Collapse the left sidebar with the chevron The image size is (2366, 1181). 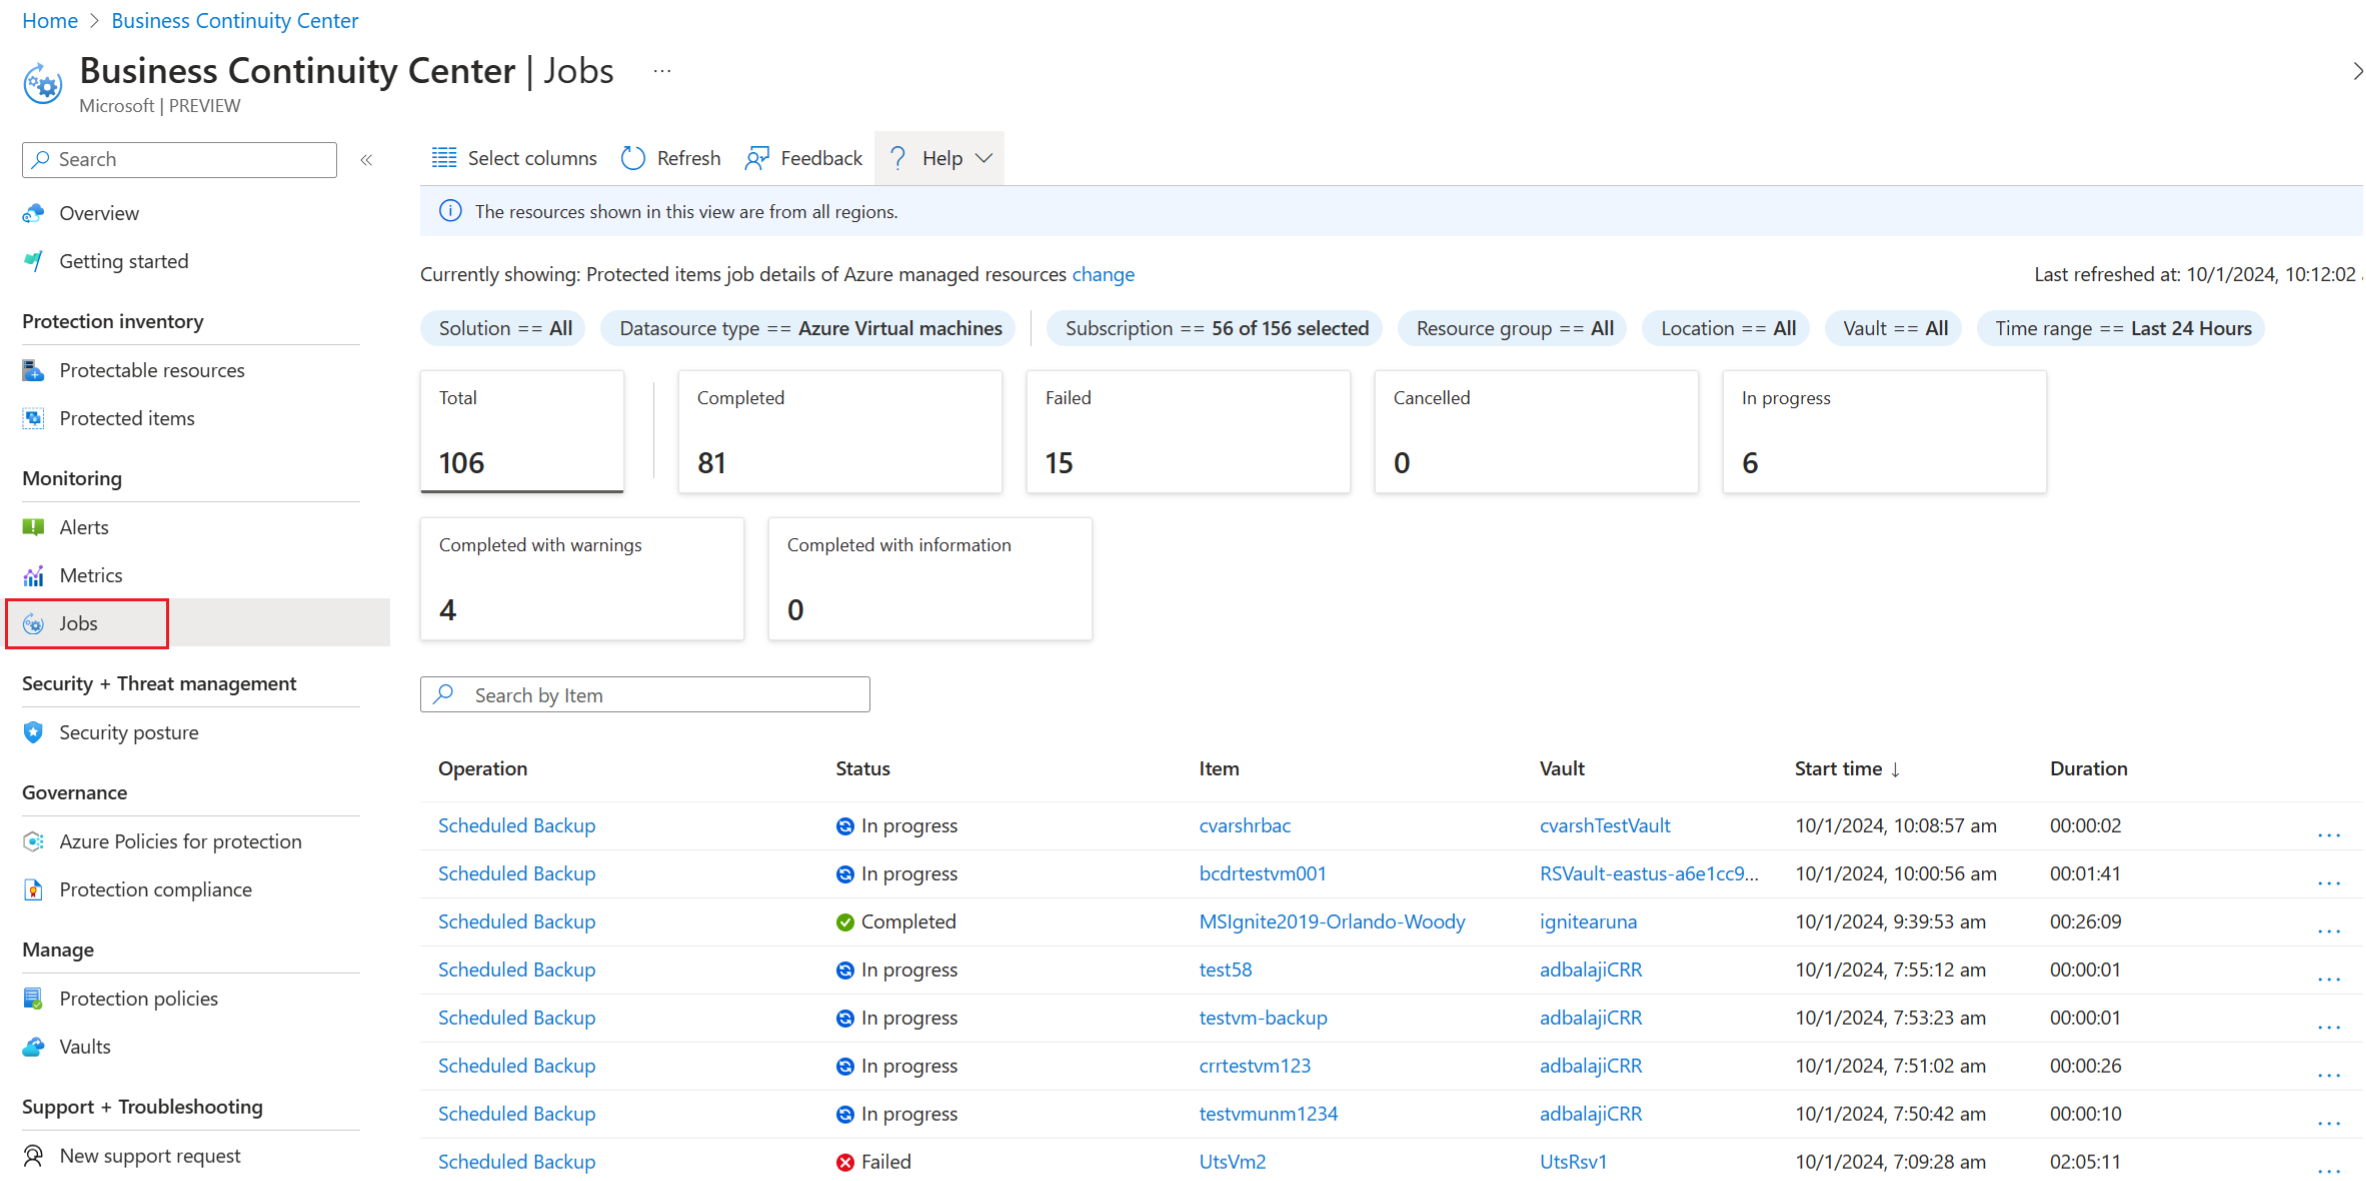(367, 158)
